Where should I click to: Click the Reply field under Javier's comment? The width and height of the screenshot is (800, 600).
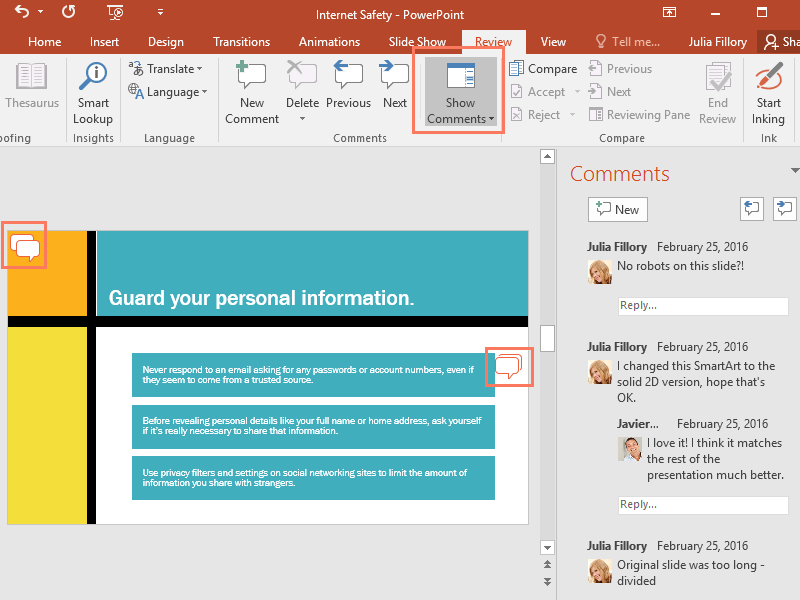(703, 504)
